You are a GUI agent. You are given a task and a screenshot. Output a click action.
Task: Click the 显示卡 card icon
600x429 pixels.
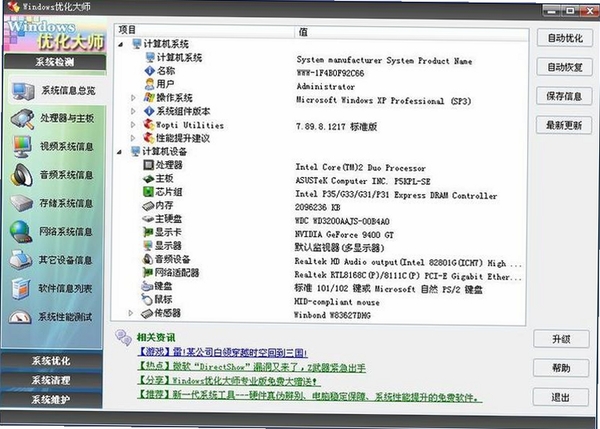[x=148, y=232]
